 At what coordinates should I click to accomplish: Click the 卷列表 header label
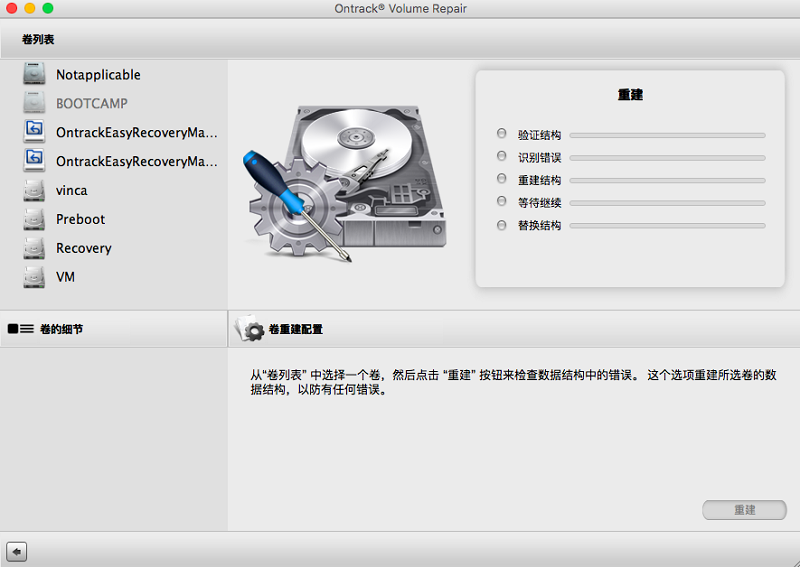point(38,39)
